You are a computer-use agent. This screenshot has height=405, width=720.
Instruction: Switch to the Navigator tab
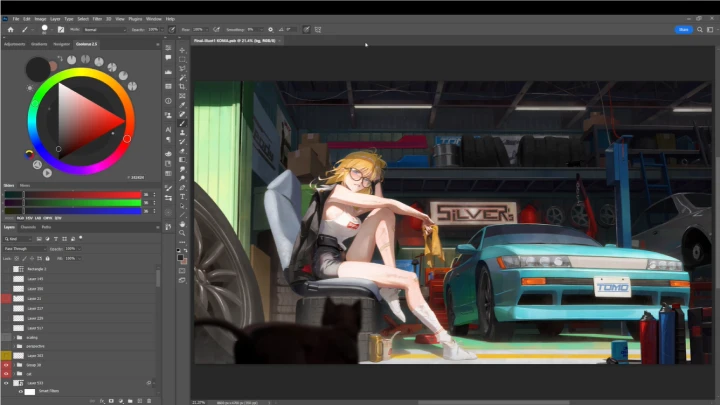point(62,44)
